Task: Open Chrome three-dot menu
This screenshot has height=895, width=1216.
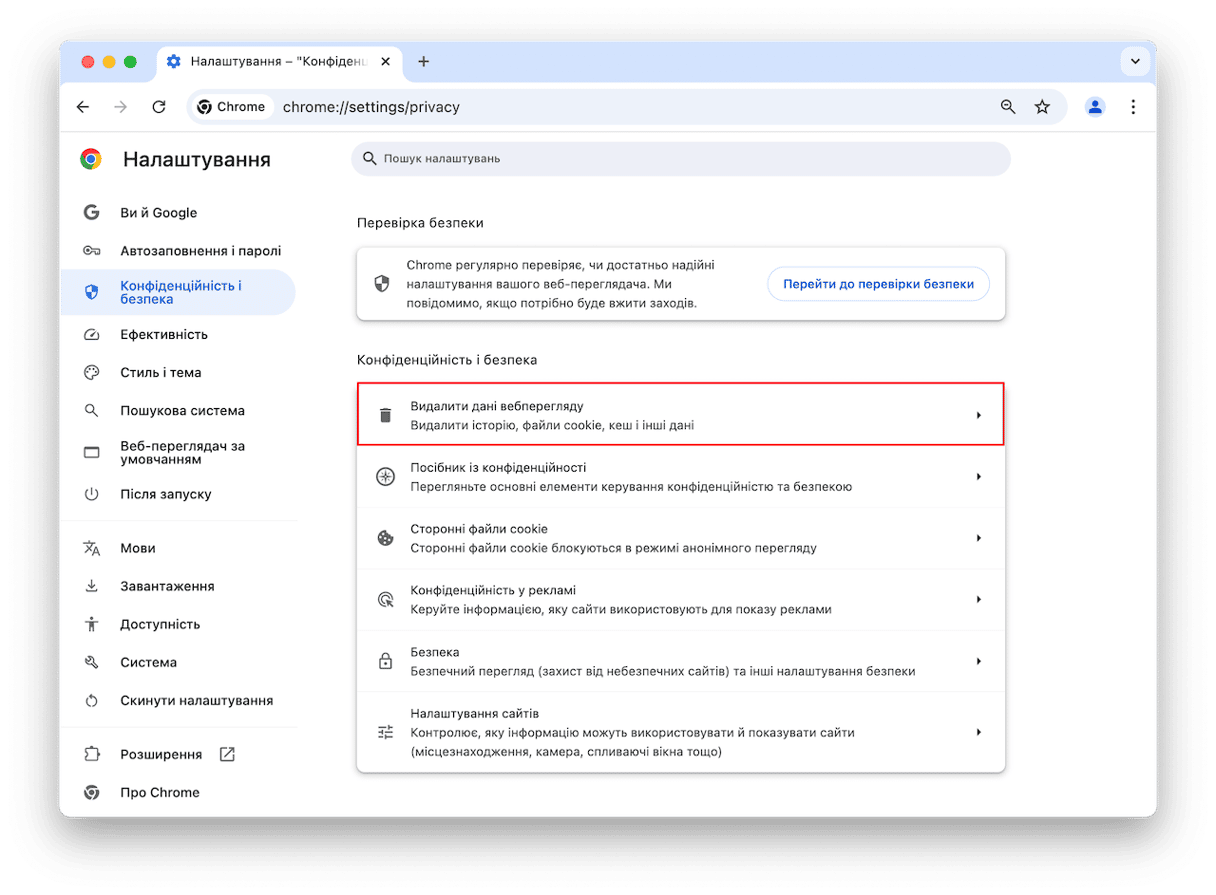Action: pos(1133,107)
